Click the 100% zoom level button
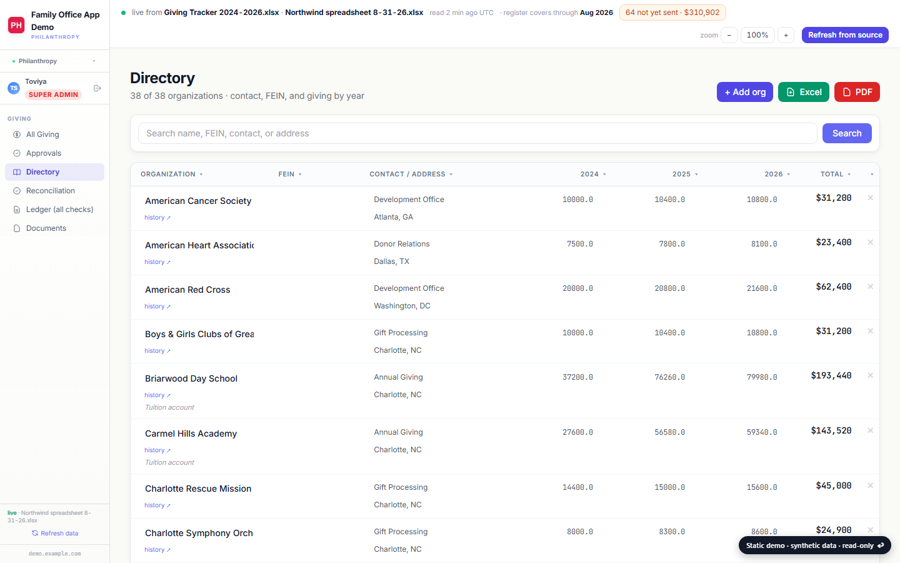 click(757, 35)
